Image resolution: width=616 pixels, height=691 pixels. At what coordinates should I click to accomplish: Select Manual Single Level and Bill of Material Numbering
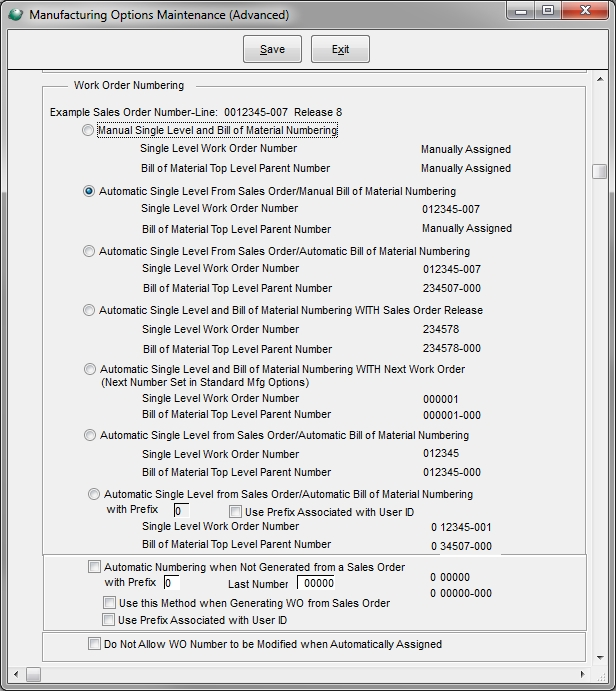[x=88, y=130]
